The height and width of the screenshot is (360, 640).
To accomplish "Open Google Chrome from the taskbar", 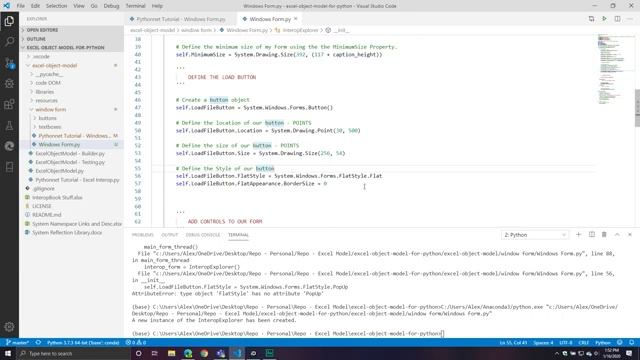I will click(x=204, y=353).
